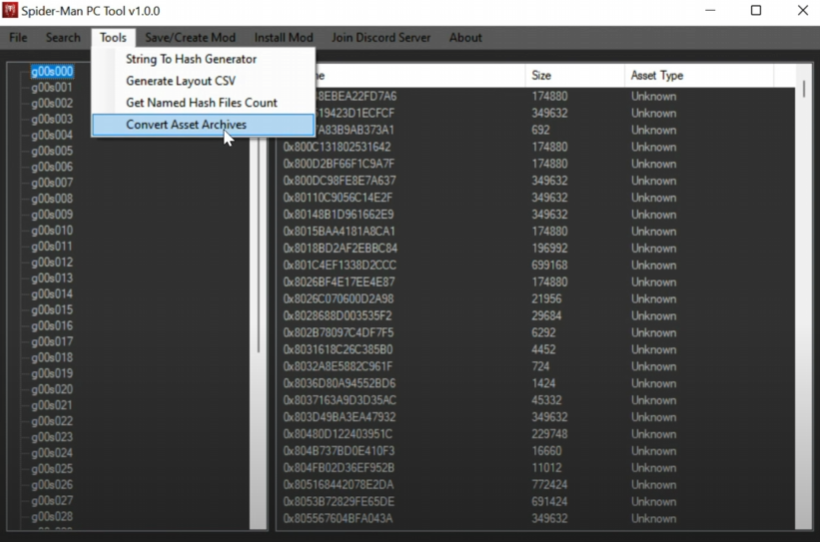Click Join Discord Server menu
The width and height of the screenshot is (820, 542).
381,38
